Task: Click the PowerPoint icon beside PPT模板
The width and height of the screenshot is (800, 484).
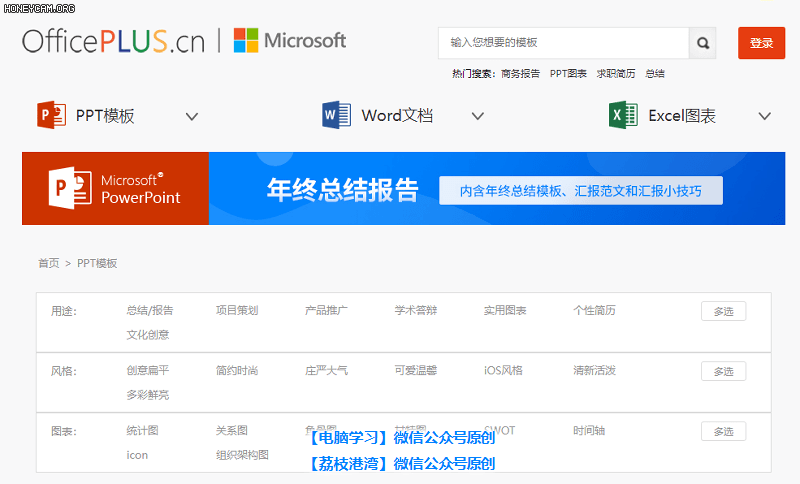Action: click(52, 115)
